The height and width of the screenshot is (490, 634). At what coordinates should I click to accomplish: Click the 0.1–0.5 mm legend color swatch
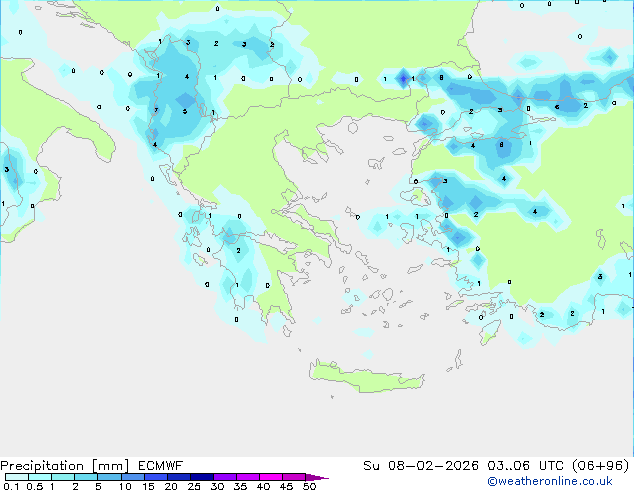tap(17, 477)
